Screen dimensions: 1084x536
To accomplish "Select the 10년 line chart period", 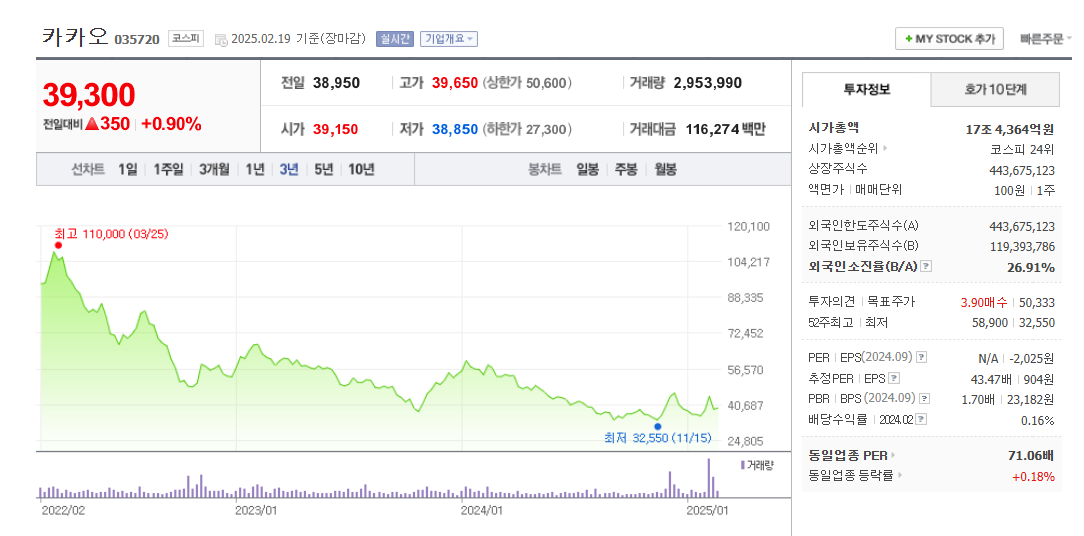I will click(362, 169).
